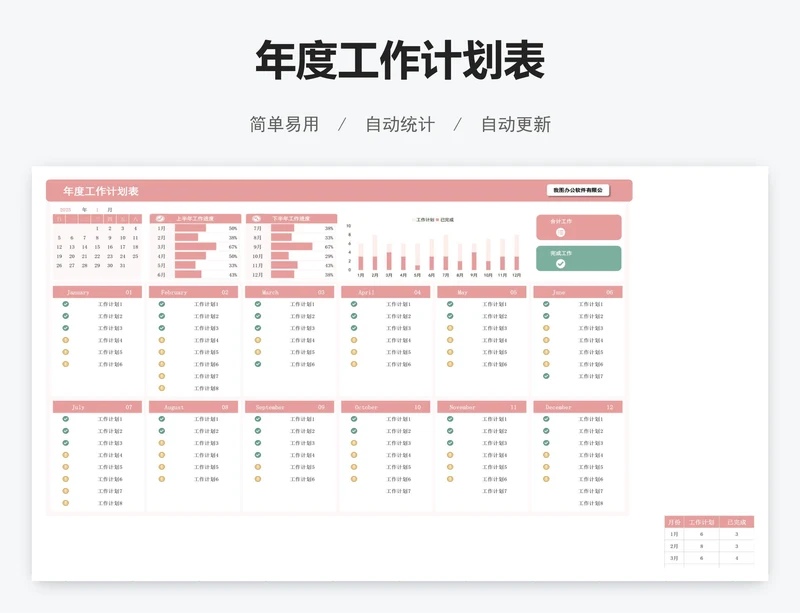
Task: Click April 工作计划2 green check icon
Action: pyautogui.click(x=354, y=316)
